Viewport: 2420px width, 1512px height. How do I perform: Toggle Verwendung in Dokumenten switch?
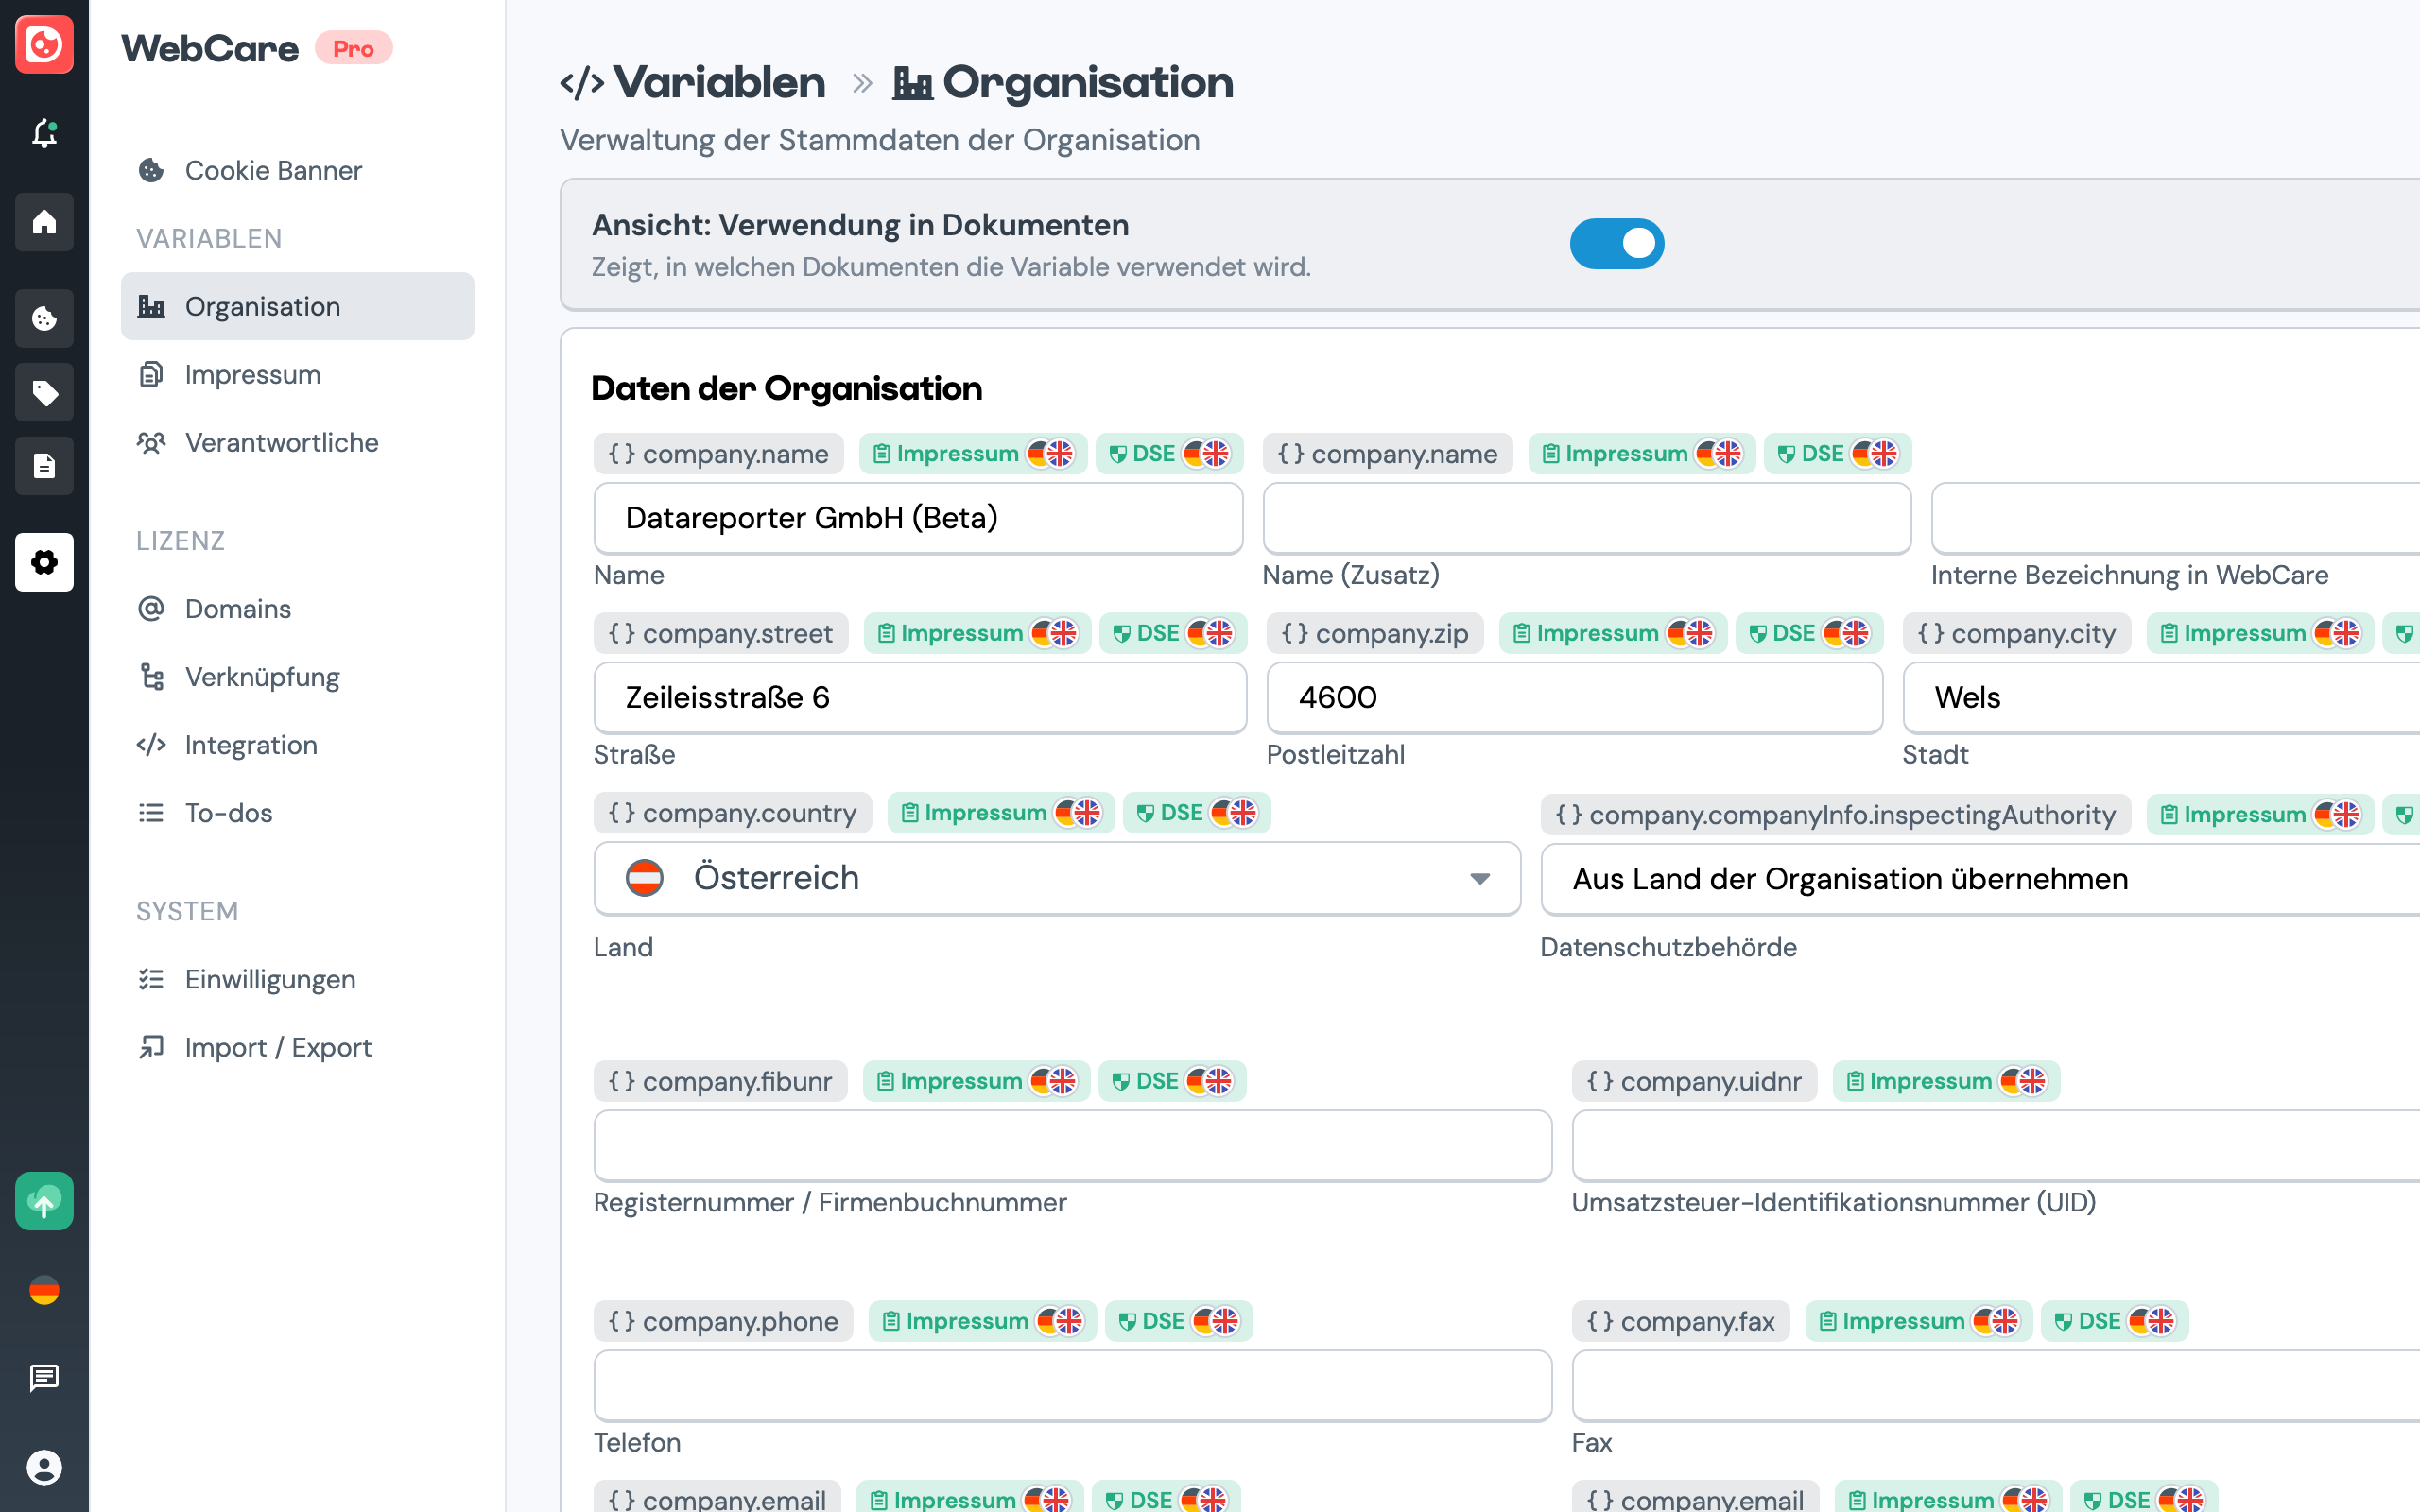(1616, 244)
